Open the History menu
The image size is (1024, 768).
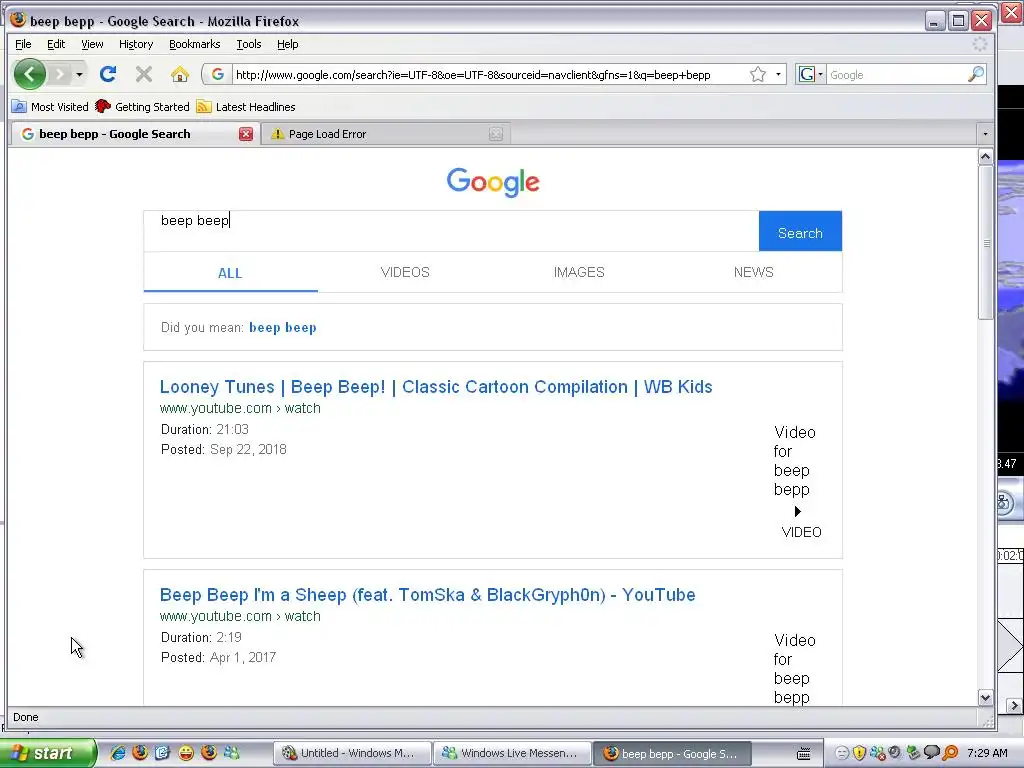[x=136, y=44]
